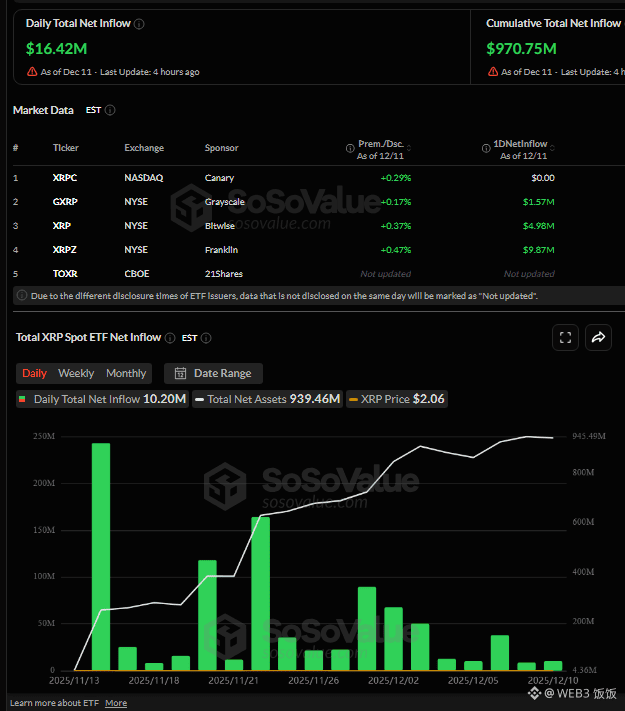This screenshot has height=711, width=625.
Task: Click the 945.49M right axis label
Action: (x=589, y=436)
